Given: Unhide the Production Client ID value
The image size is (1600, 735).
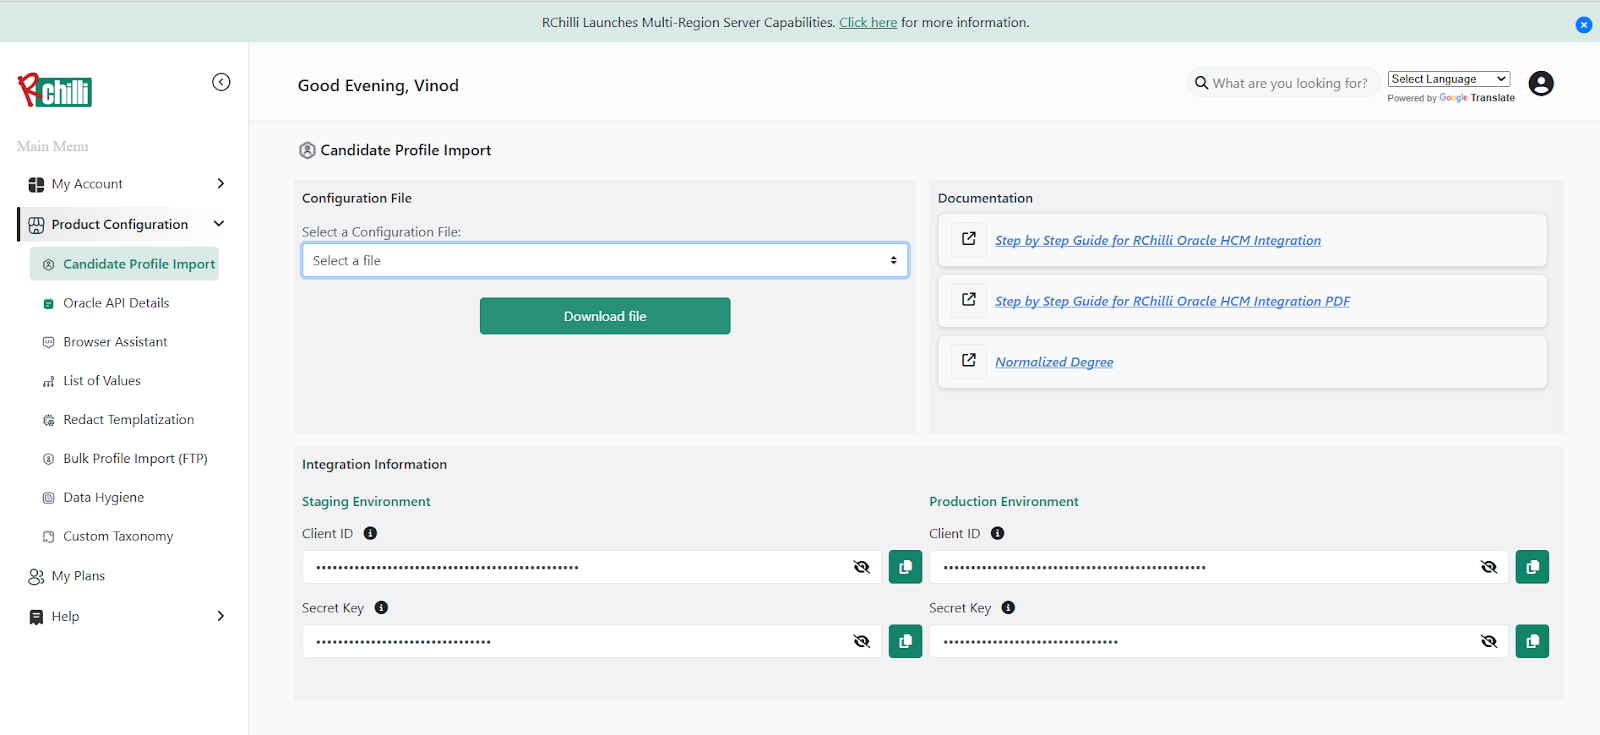Looking at the screenshot, I should [1488, 567].
